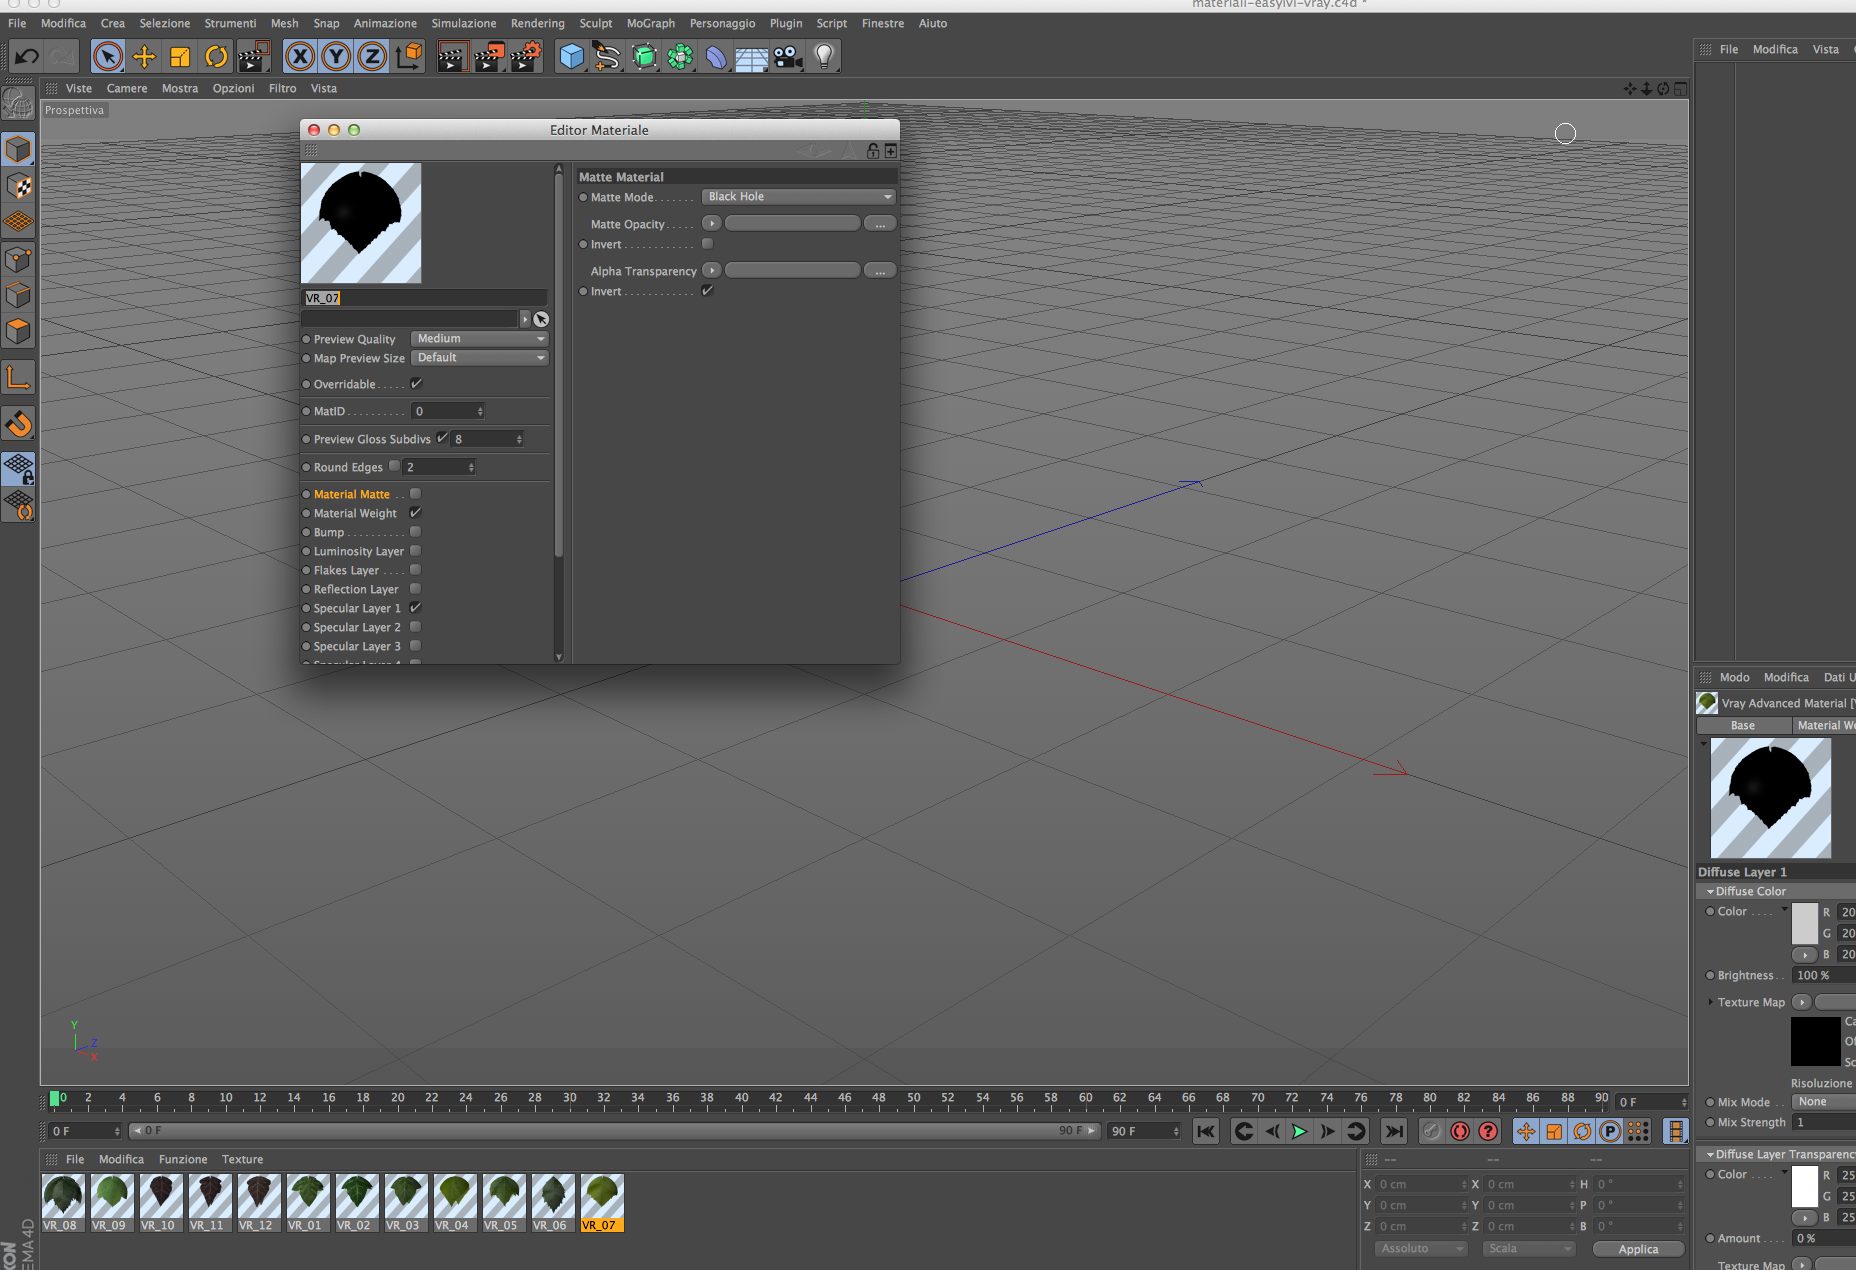Open the Map Preview Size dropdown

tap(479, 358)
